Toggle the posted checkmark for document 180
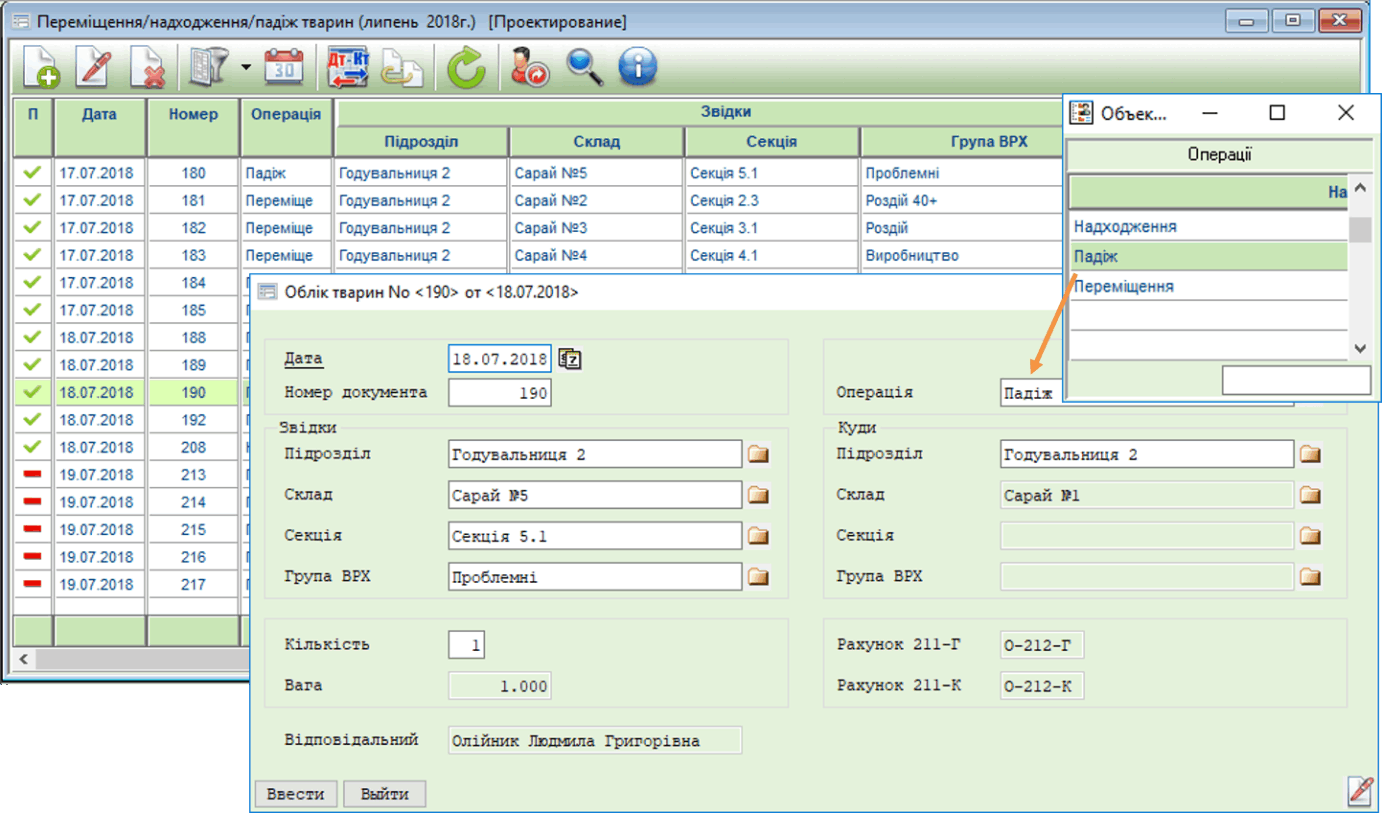This screenshot has width=1382, height=813. (x=32, y=173)
